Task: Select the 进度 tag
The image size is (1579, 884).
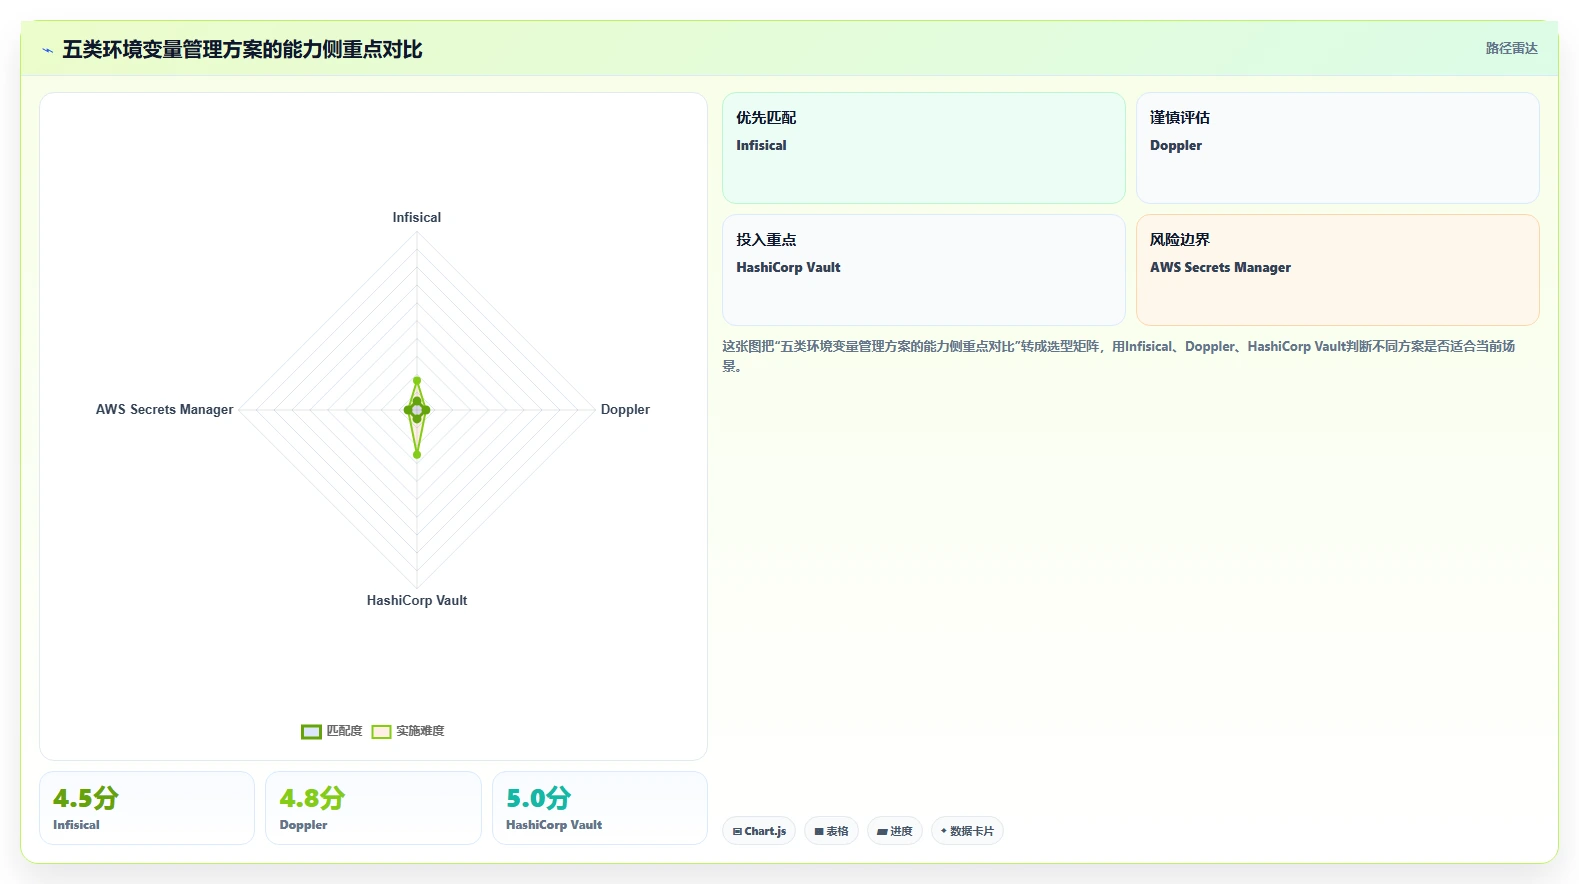Action: click(x=894, y=831)
